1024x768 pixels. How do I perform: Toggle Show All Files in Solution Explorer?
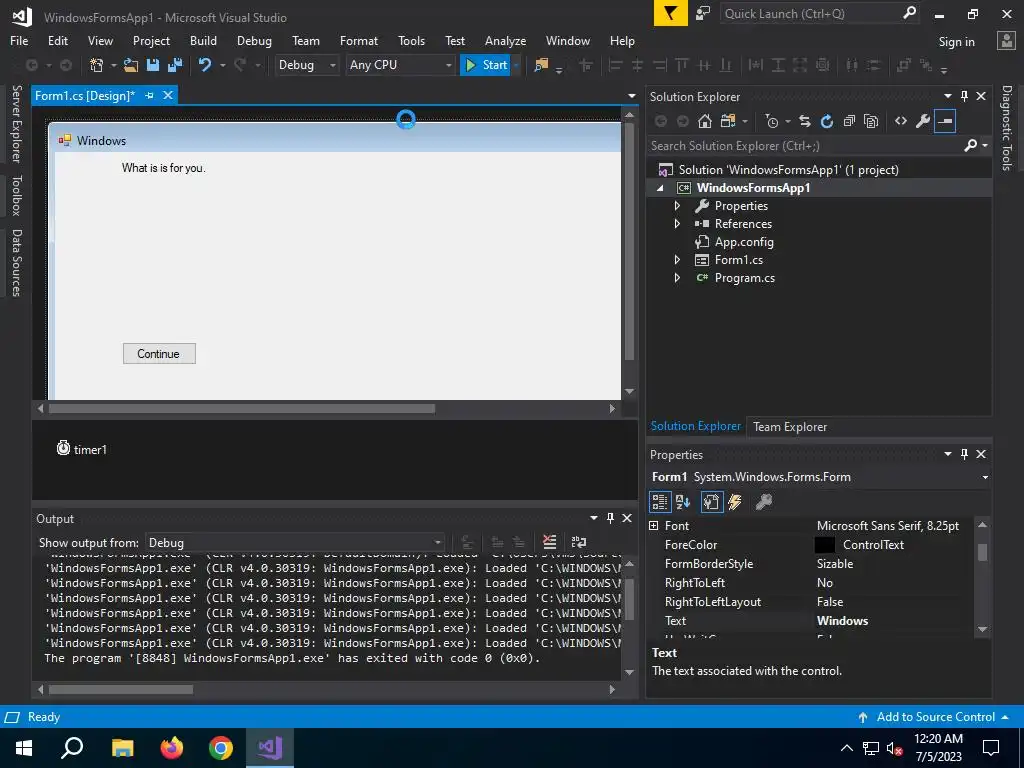tap(871, 121)
